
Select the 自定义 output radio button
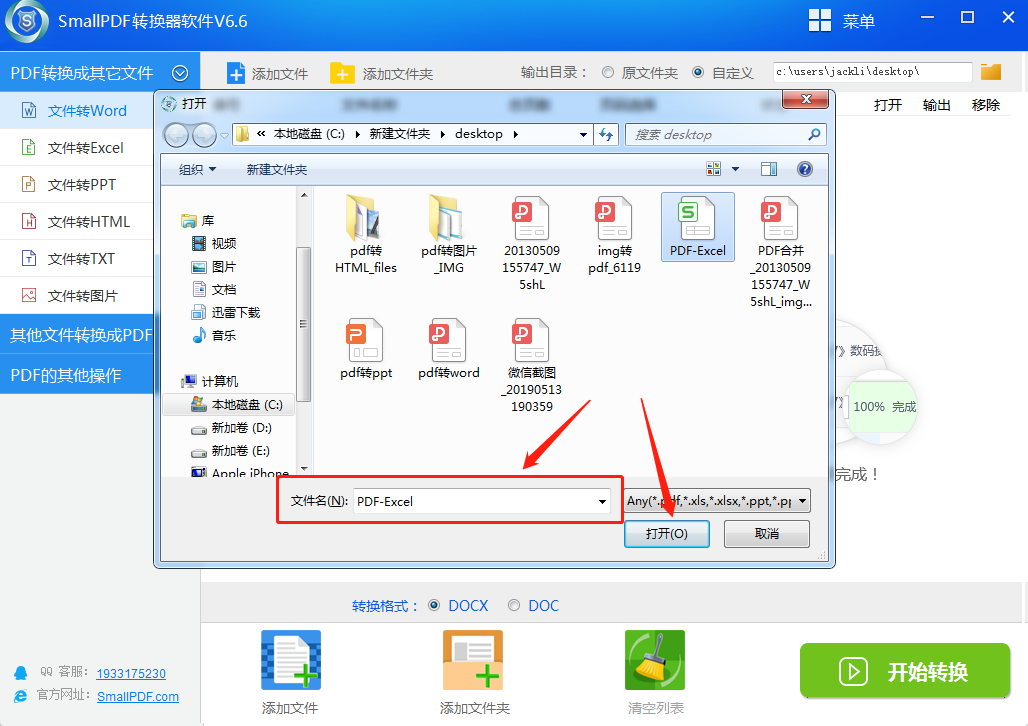(698, 73)
